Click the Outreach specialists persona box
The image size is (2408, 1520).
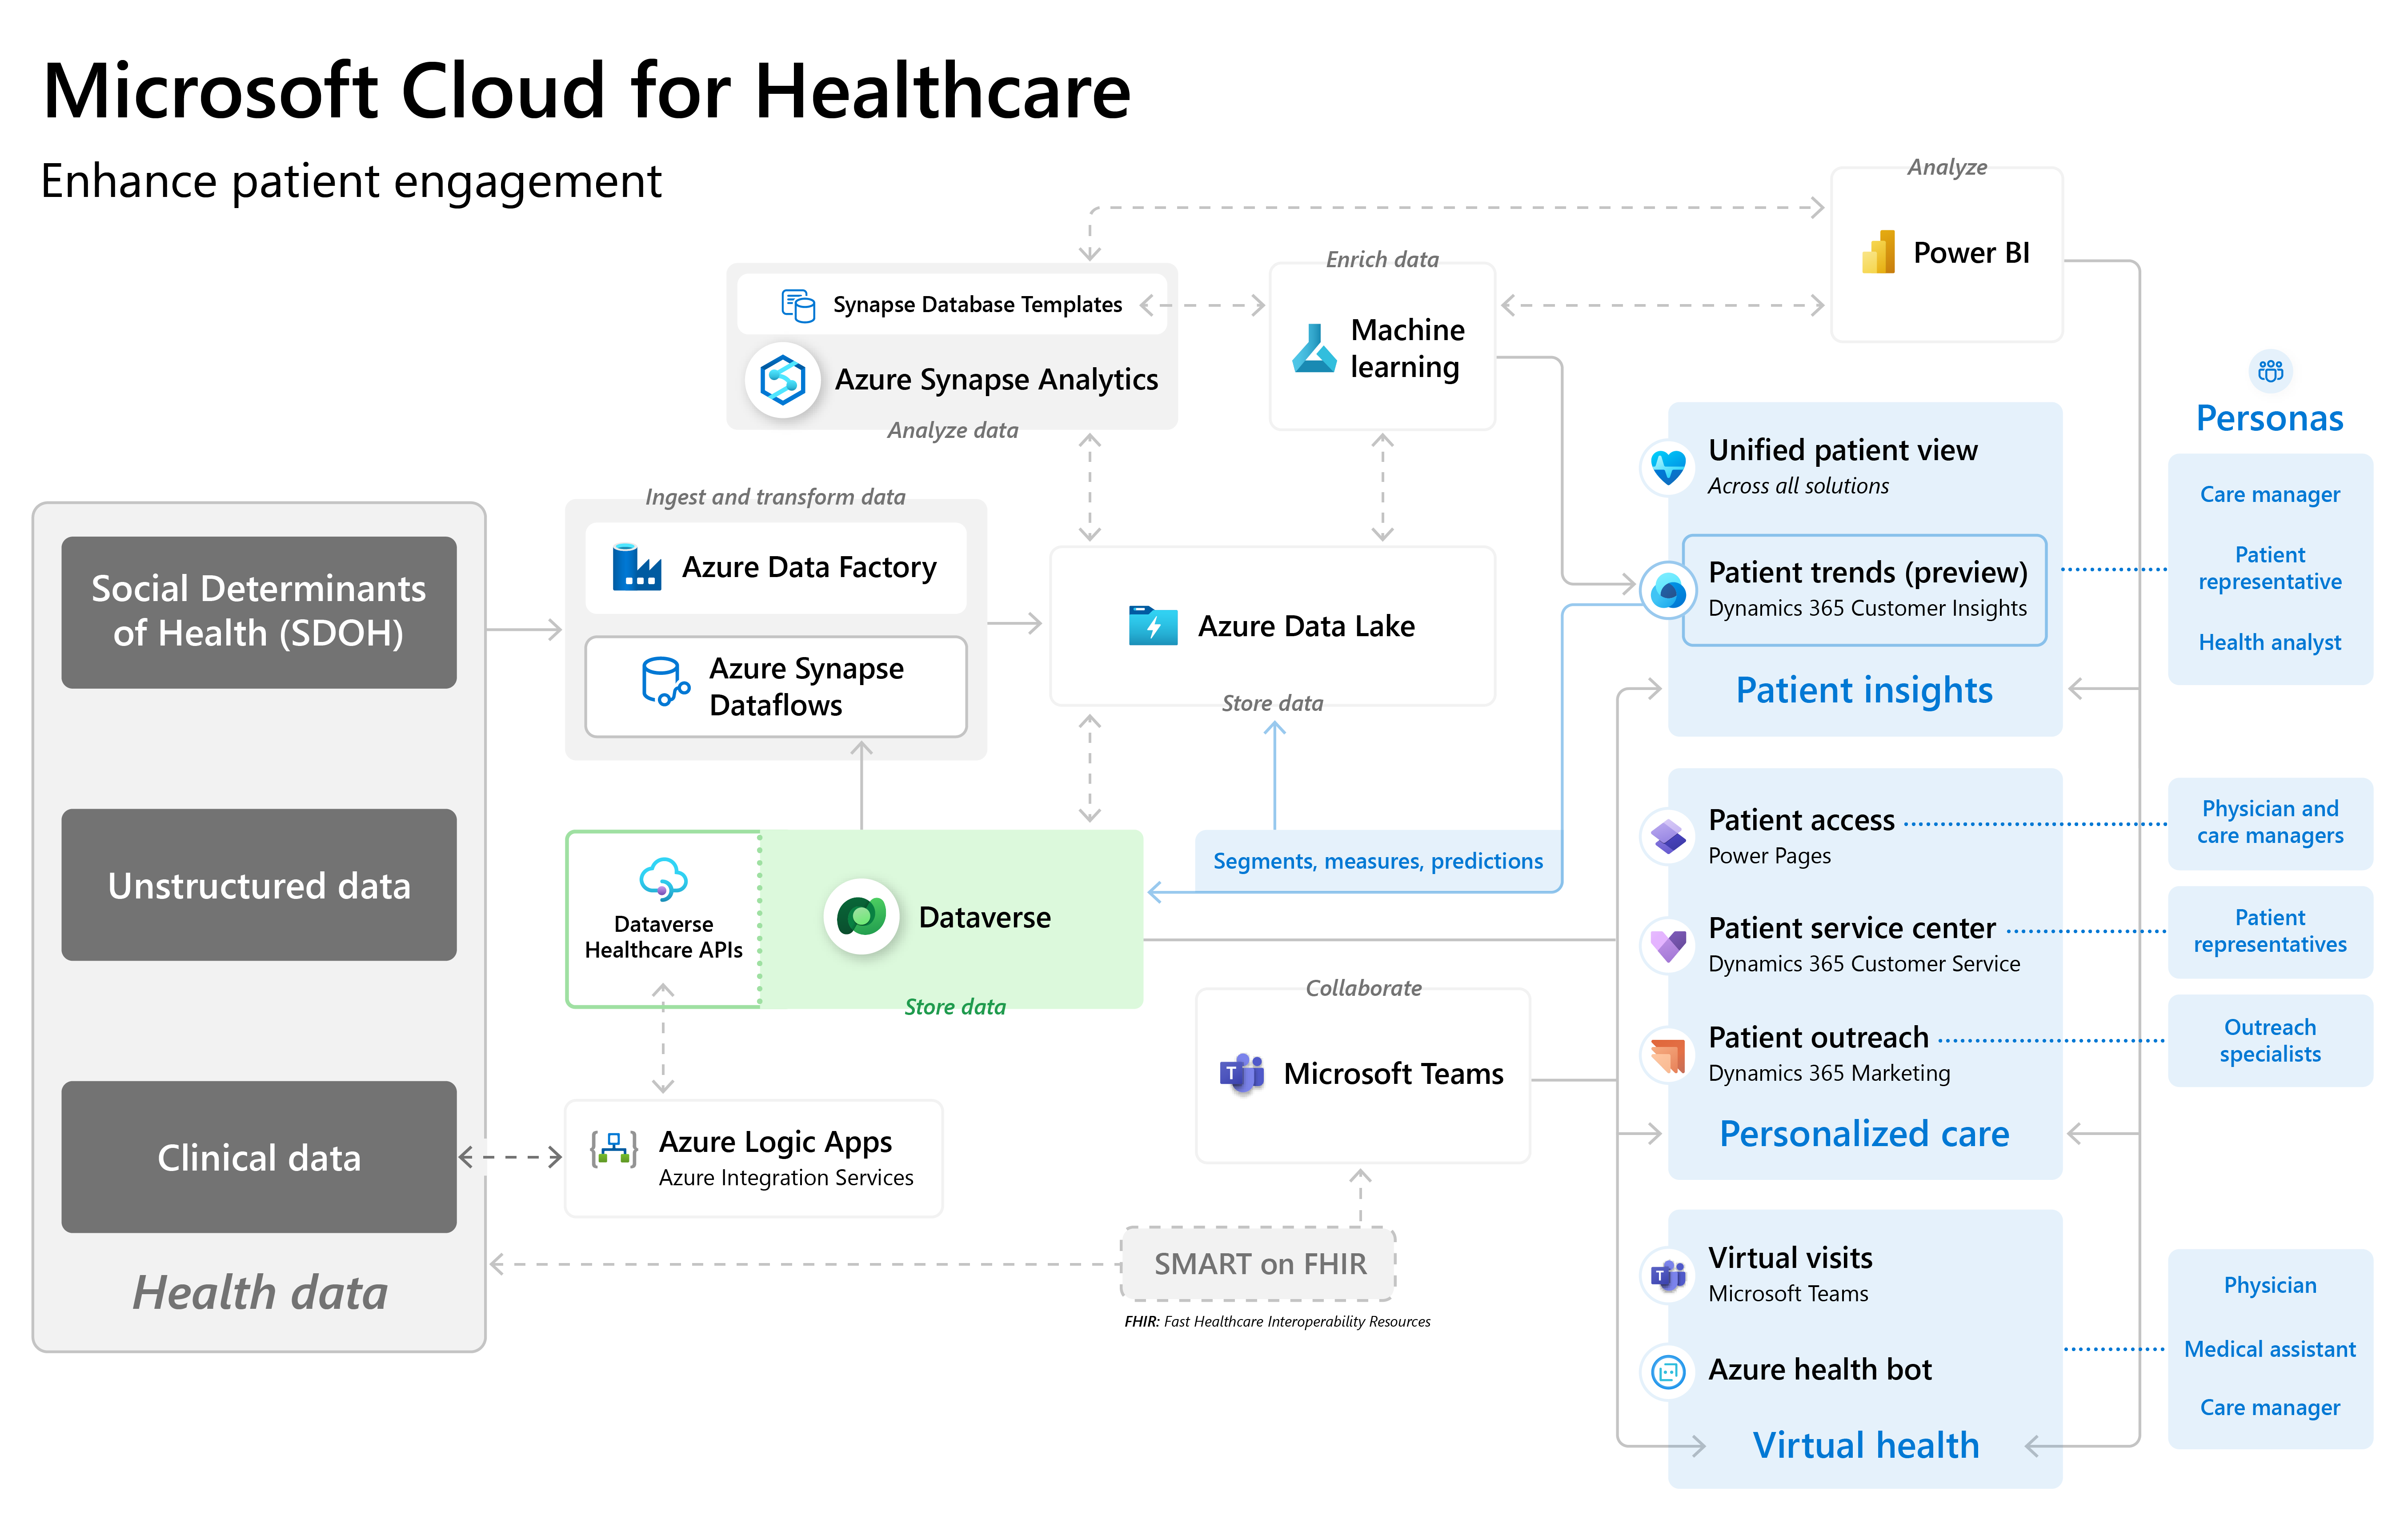(2270, 1041)
